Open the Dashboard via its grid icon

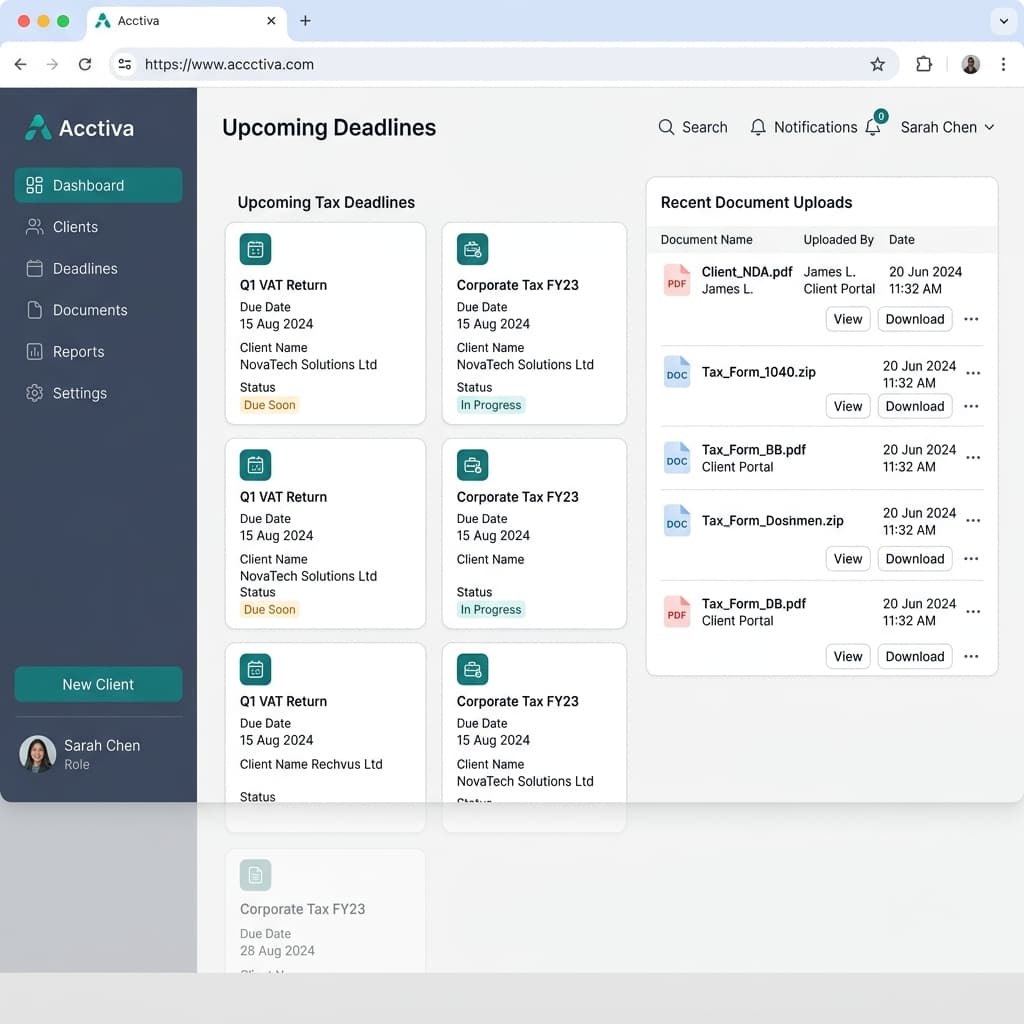point(33,185)
